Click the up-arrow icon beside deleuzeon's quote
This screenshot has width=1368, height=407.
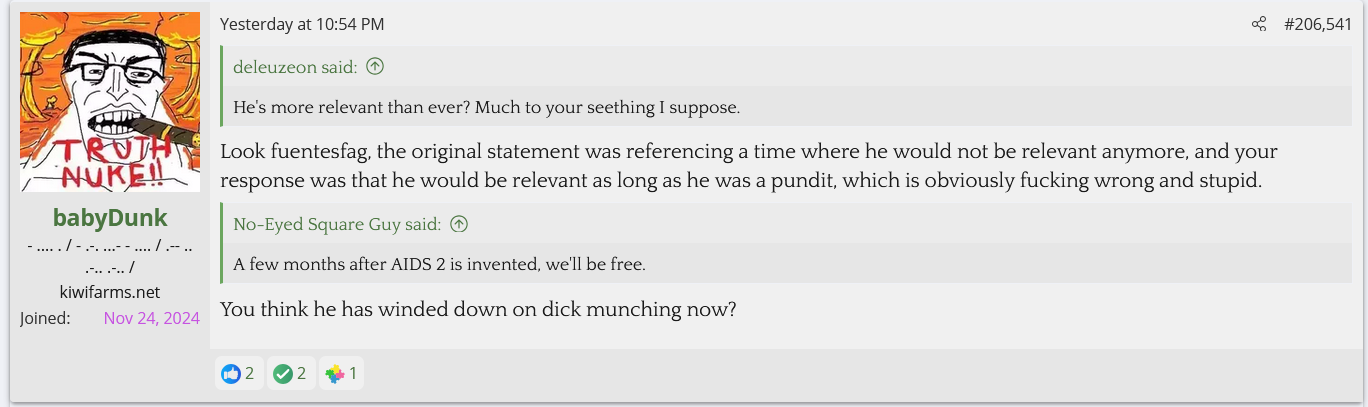375,67
